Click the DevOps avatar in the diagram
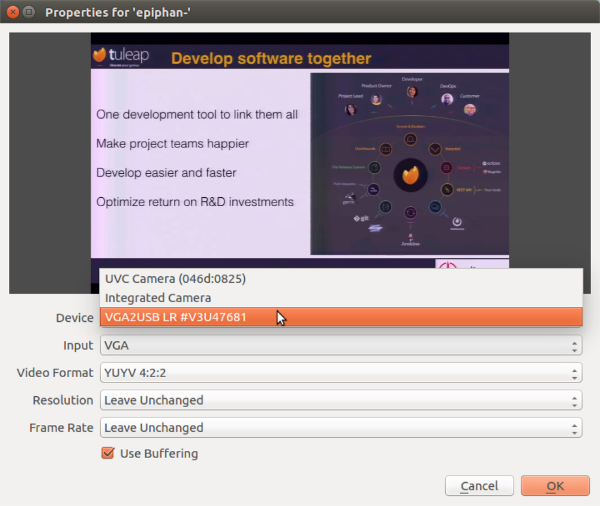 (x=447, y=98)
